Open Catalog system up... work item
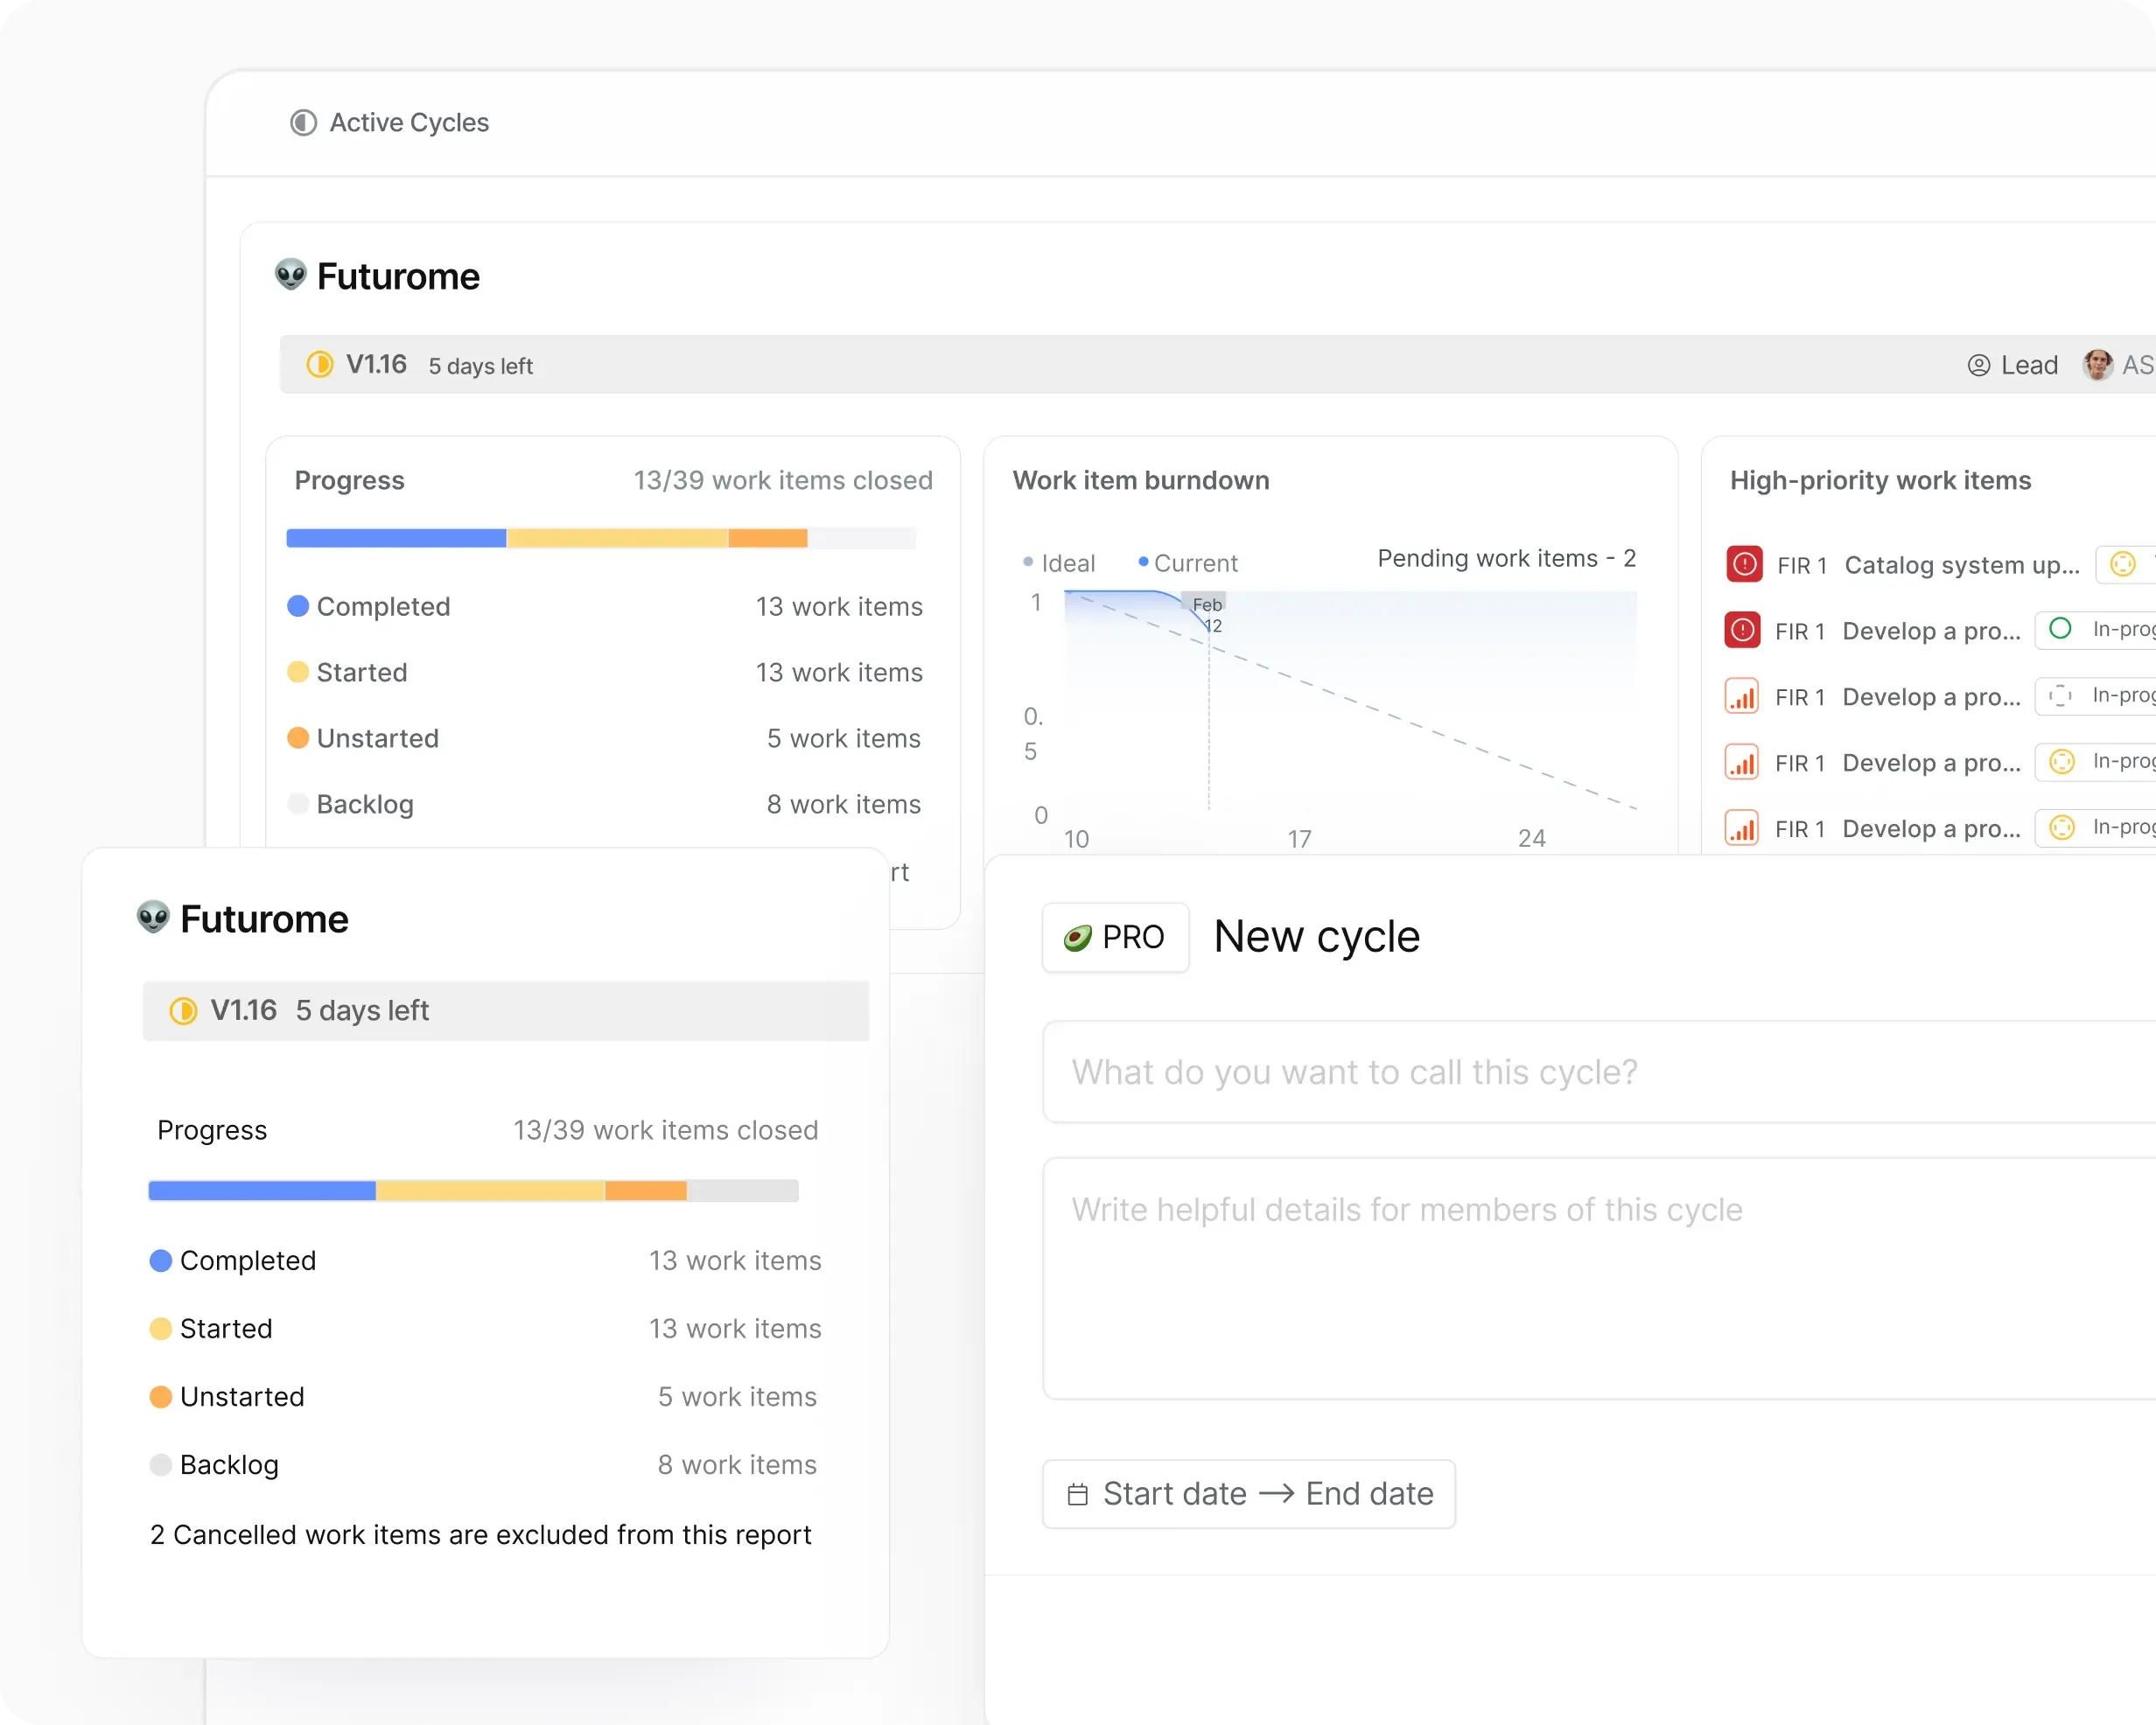The image size is (2156, 1725). pyautogui.click(x=1961, y=565)
